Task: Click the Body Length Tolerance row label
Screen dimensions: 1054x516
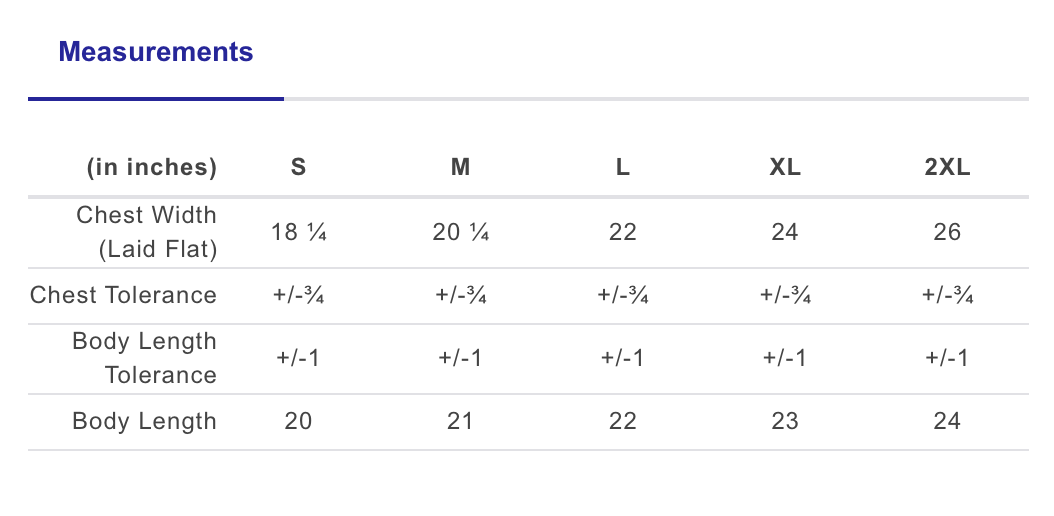Action: (x=144, y=358)
